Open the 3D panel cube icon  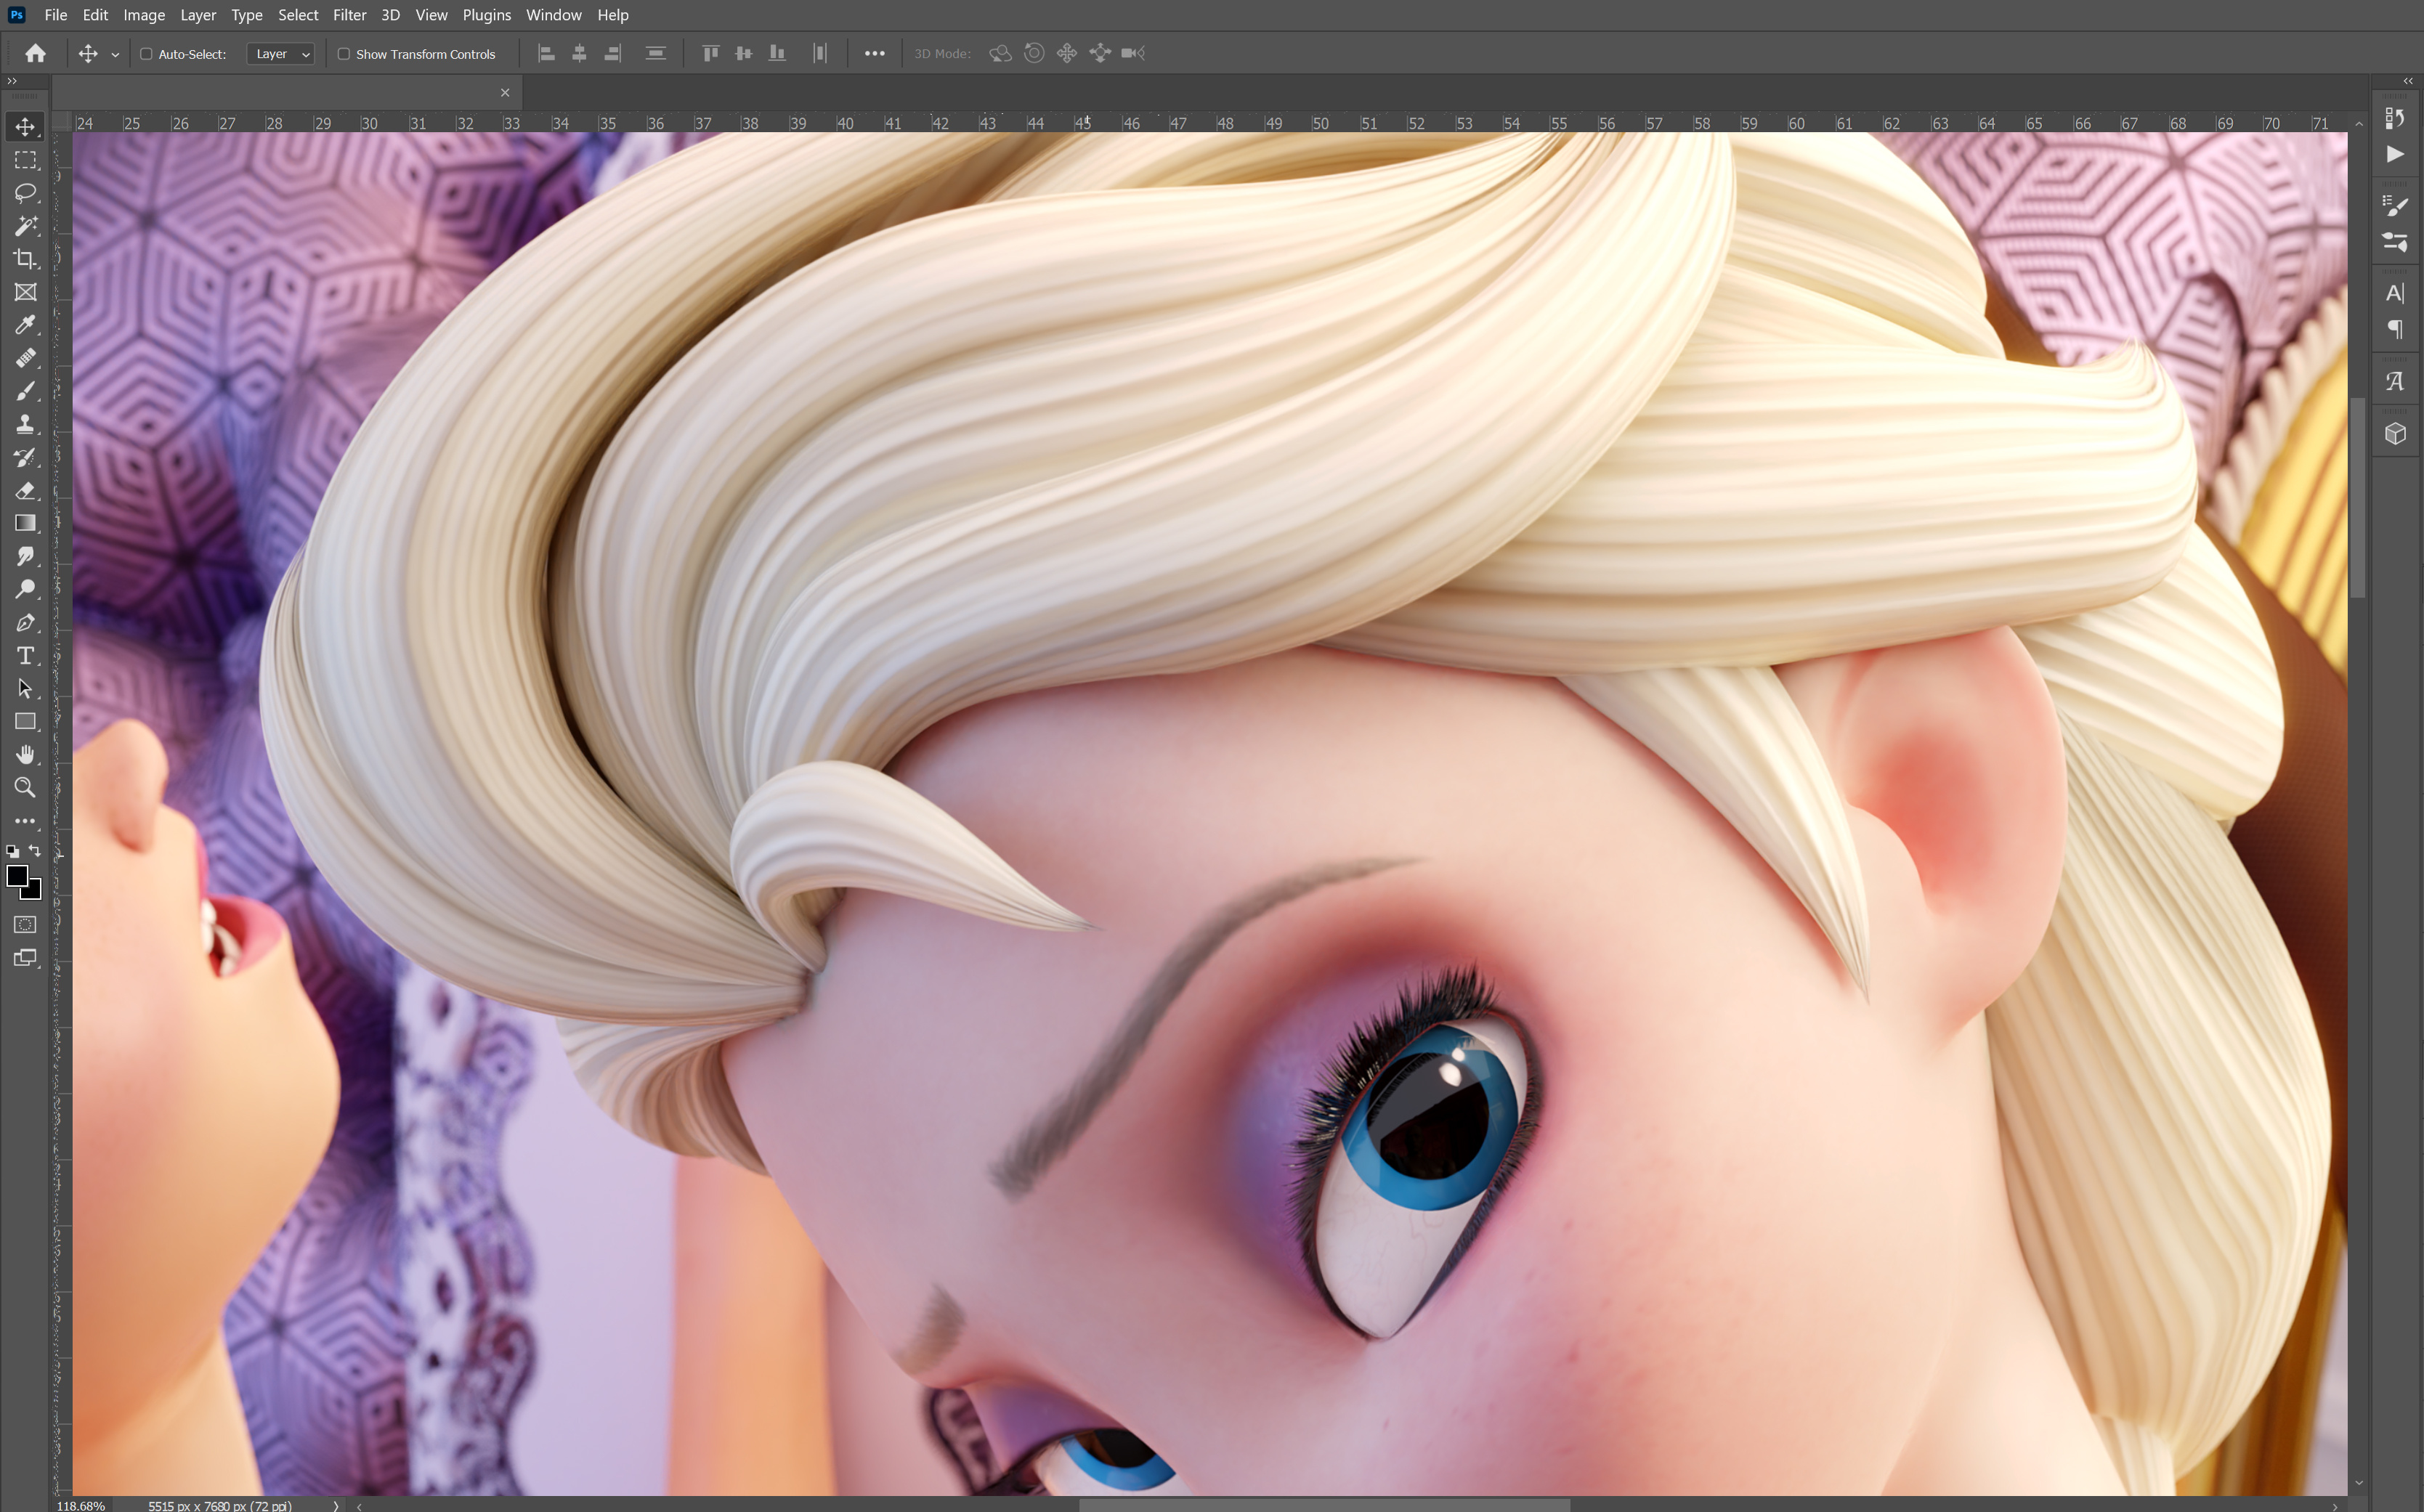2395,433
